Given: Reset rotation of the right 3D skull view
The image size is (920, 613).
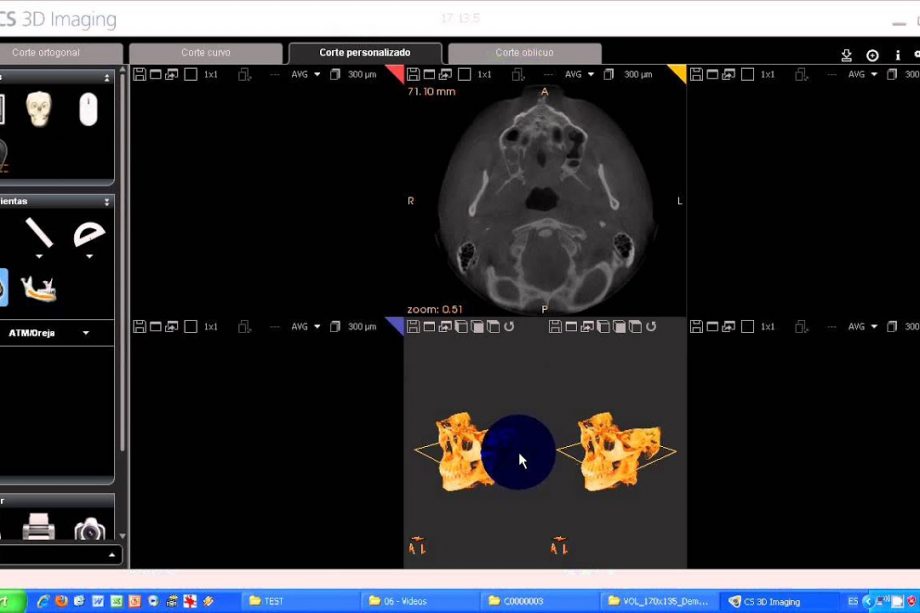Looking at the screenshot, I should (x=651, y=327).
